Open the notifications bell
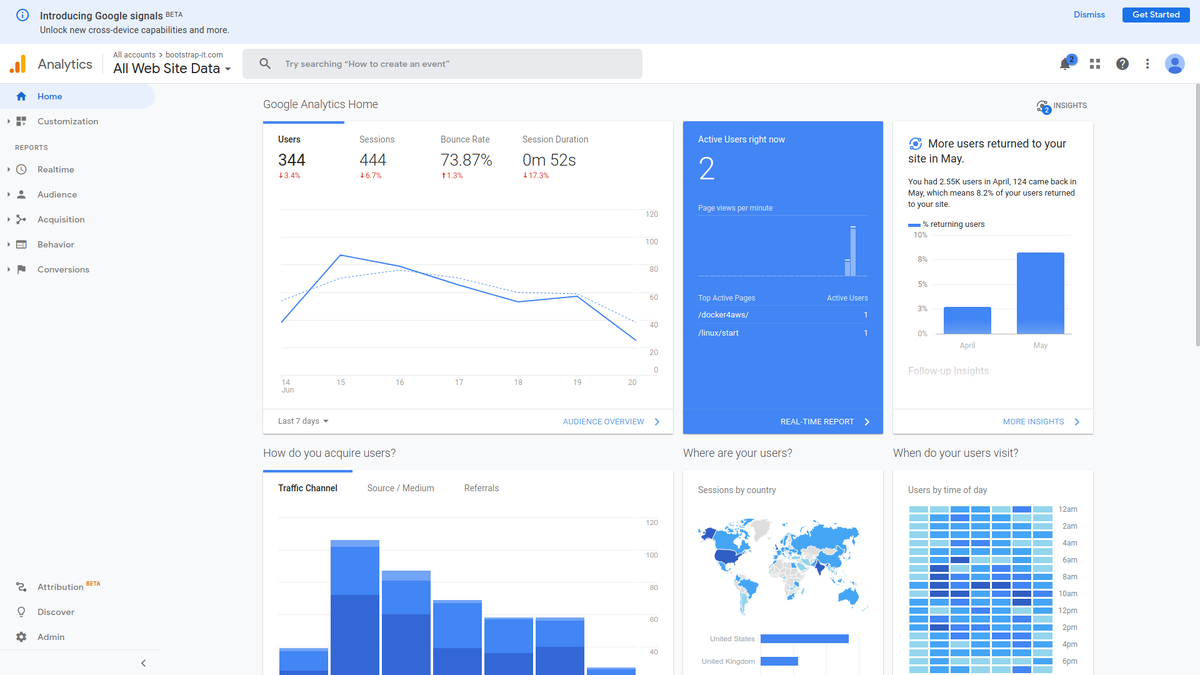The image size is (1200, 675). pyautogui.click(x=1065, y=64)
